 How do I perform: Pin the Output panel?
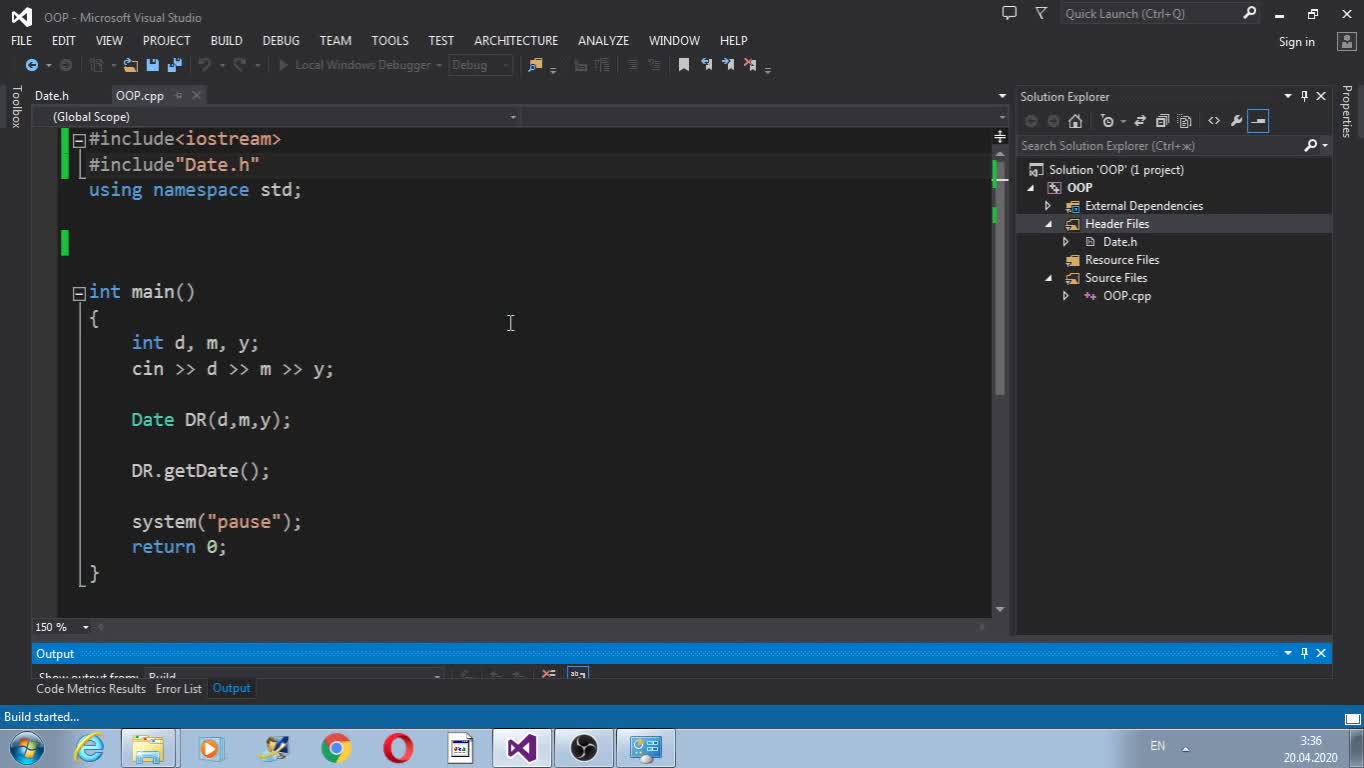(x=1304, y=653)
